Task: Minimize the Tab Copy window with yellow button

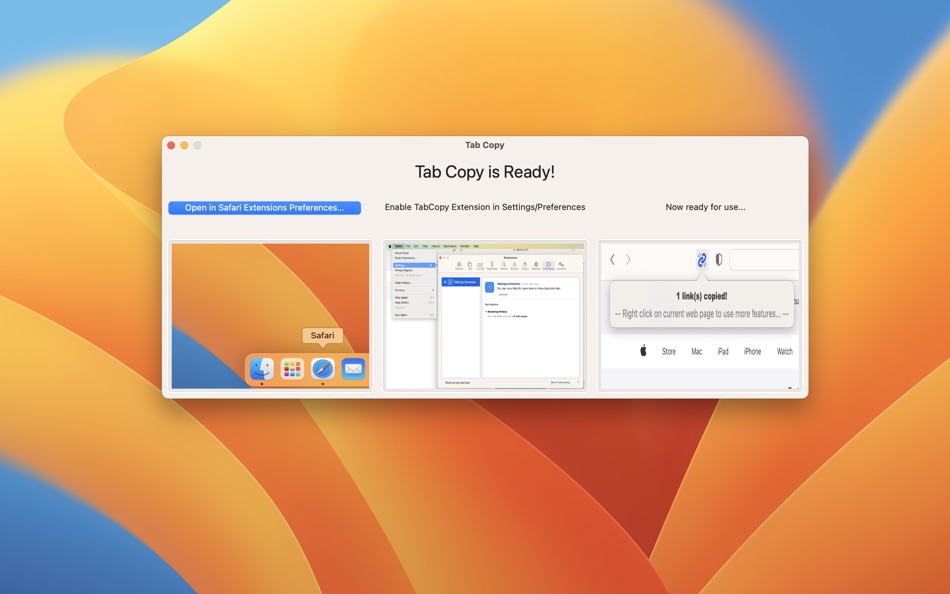Action: tap(184, 145)
